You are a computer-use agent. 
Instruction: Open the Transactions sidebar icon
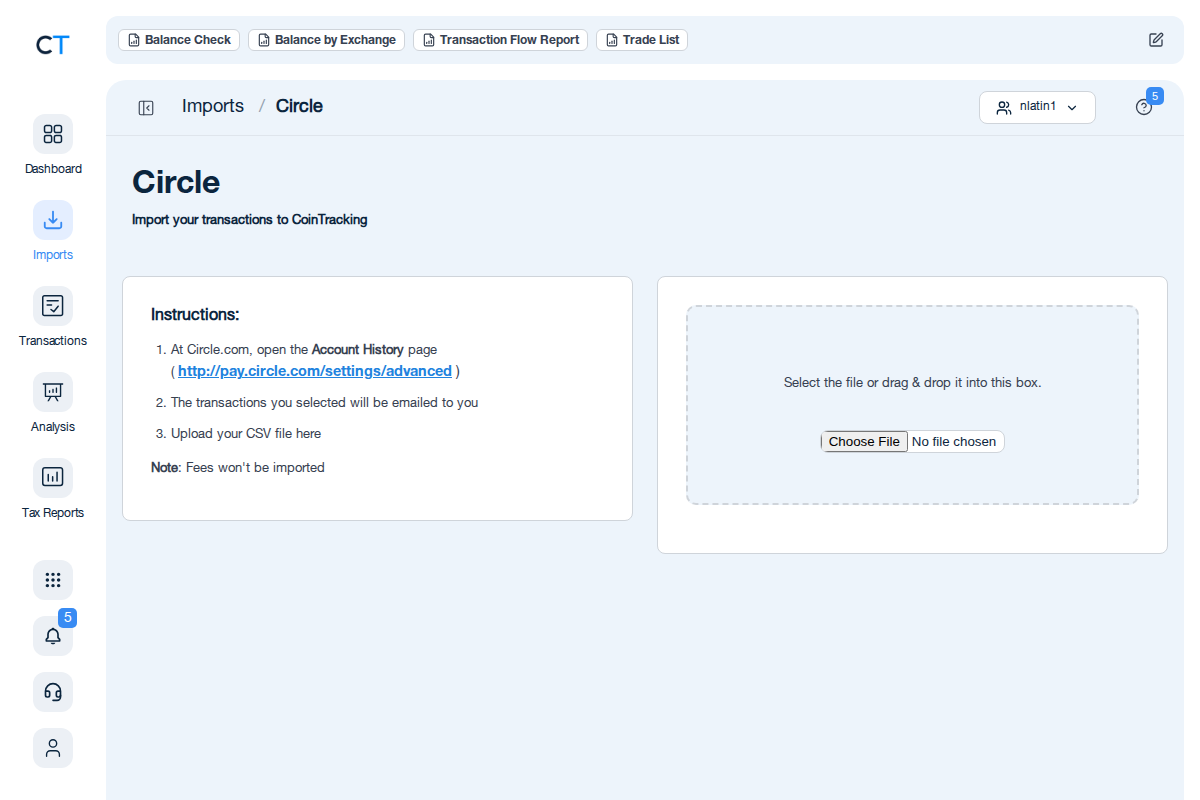coord(53,306)
